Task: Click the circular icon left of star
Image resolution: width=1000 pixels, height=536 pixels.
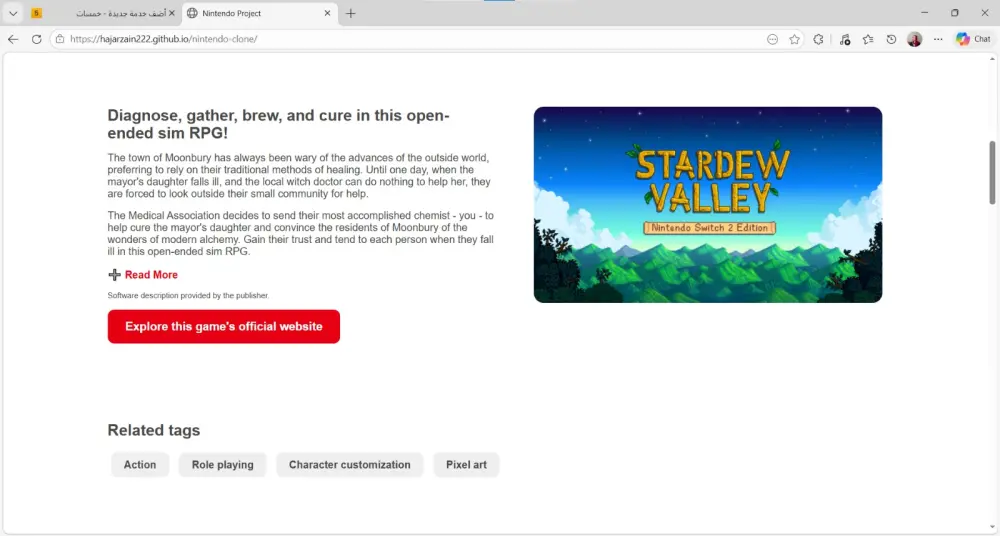Action: pyautogui.click(x=772, y=39)
